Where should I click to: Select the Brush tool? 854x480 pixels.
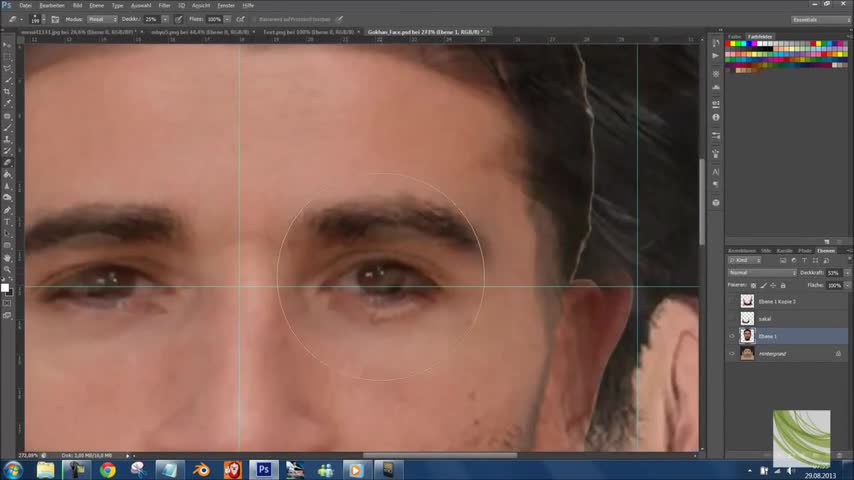7,128
